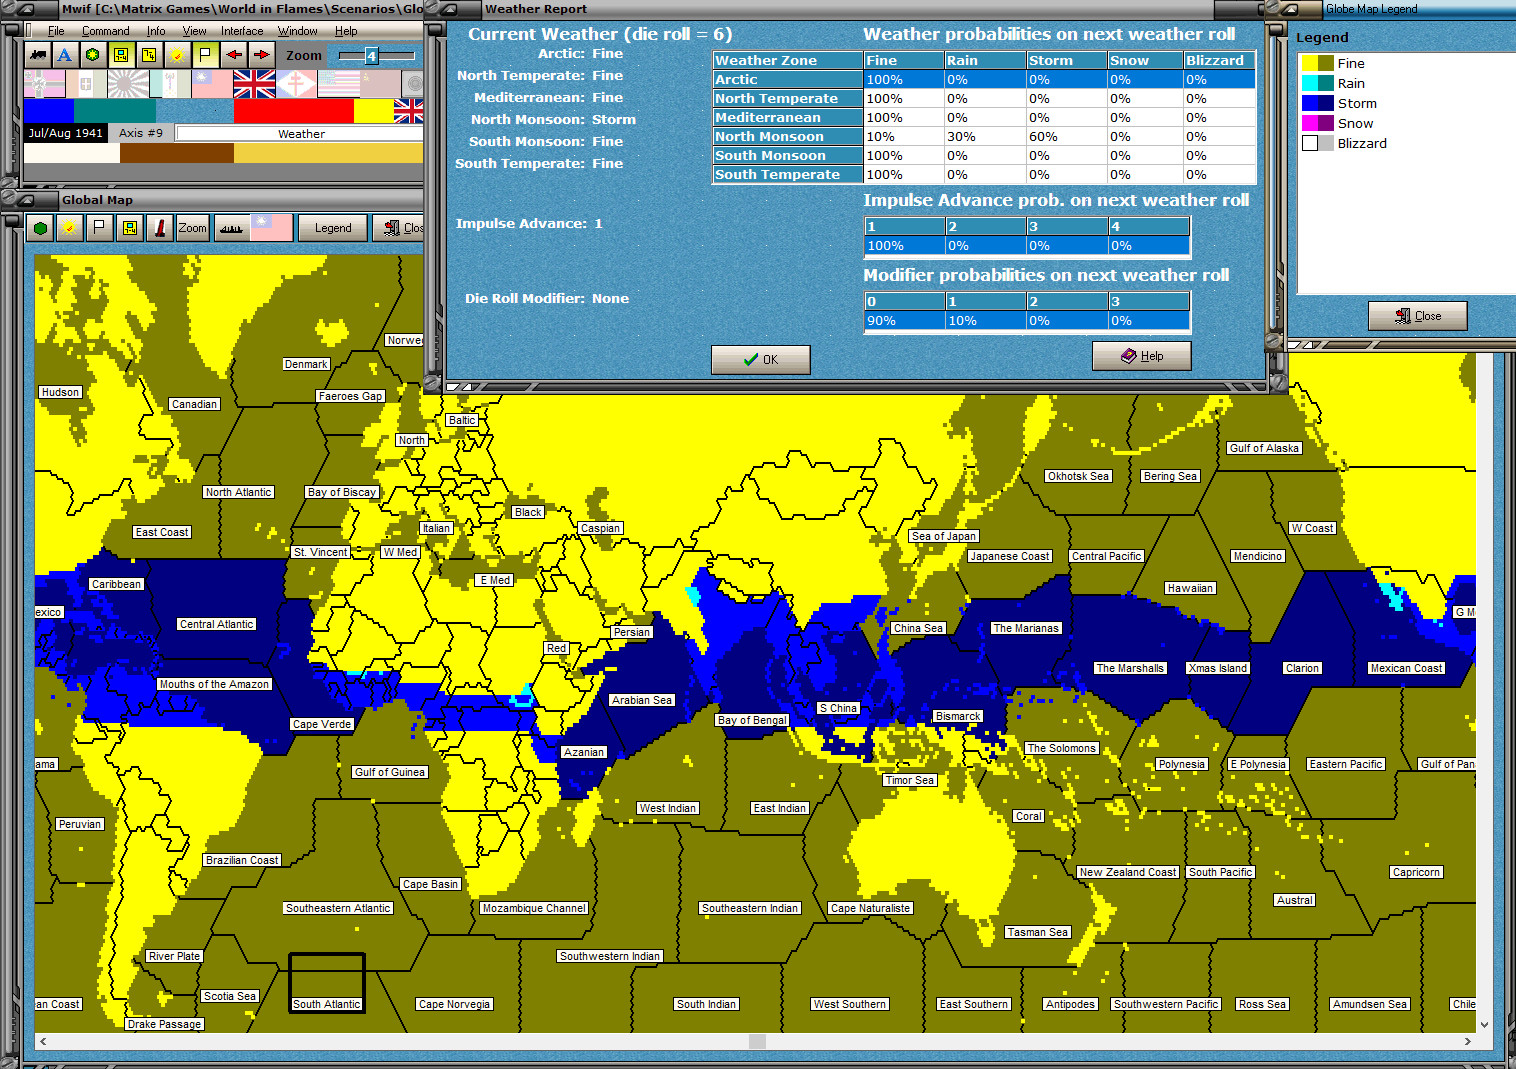
Task: Click the sun weather icon in main toolbar
Action: [x=176, y=55]
